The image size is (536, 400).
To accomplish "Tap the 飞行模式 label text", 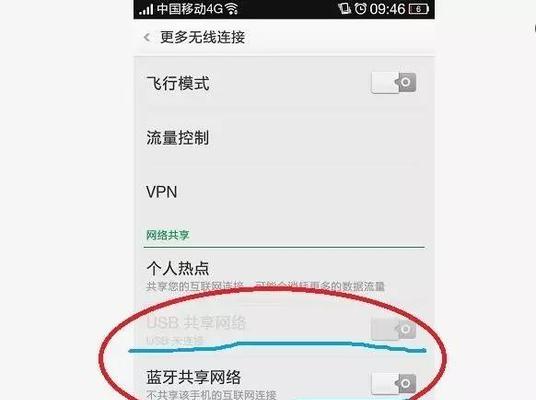I will pyautogui.click(x=177, y=83).
